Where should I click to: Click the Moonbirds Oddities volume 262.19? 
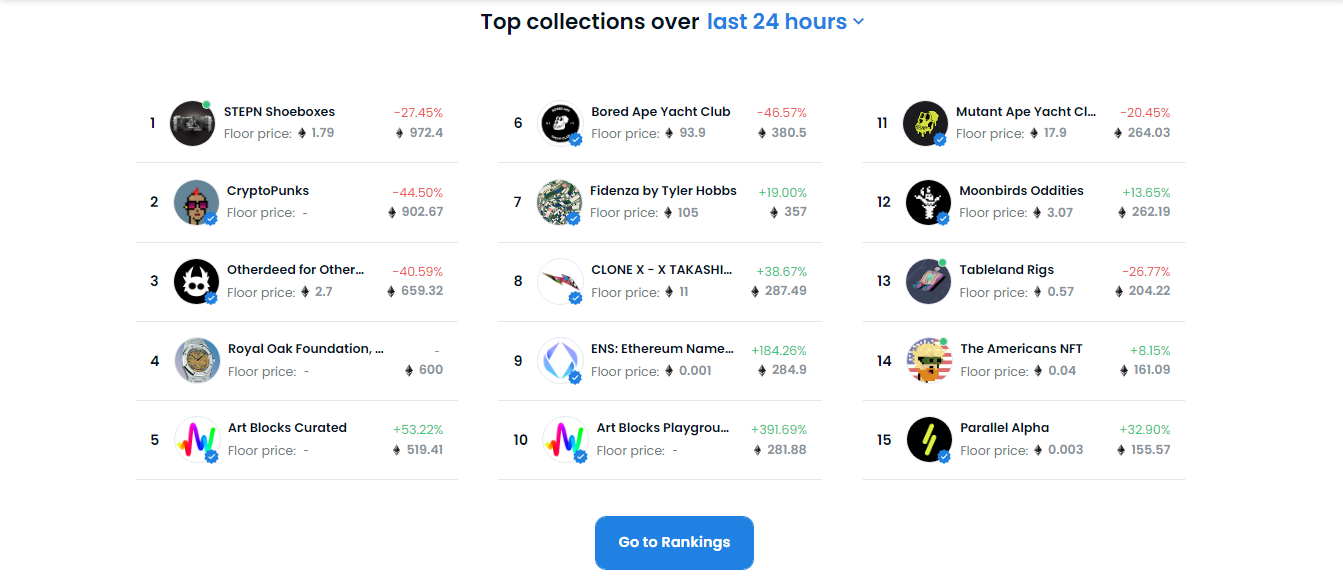[x=1151, y=212]
